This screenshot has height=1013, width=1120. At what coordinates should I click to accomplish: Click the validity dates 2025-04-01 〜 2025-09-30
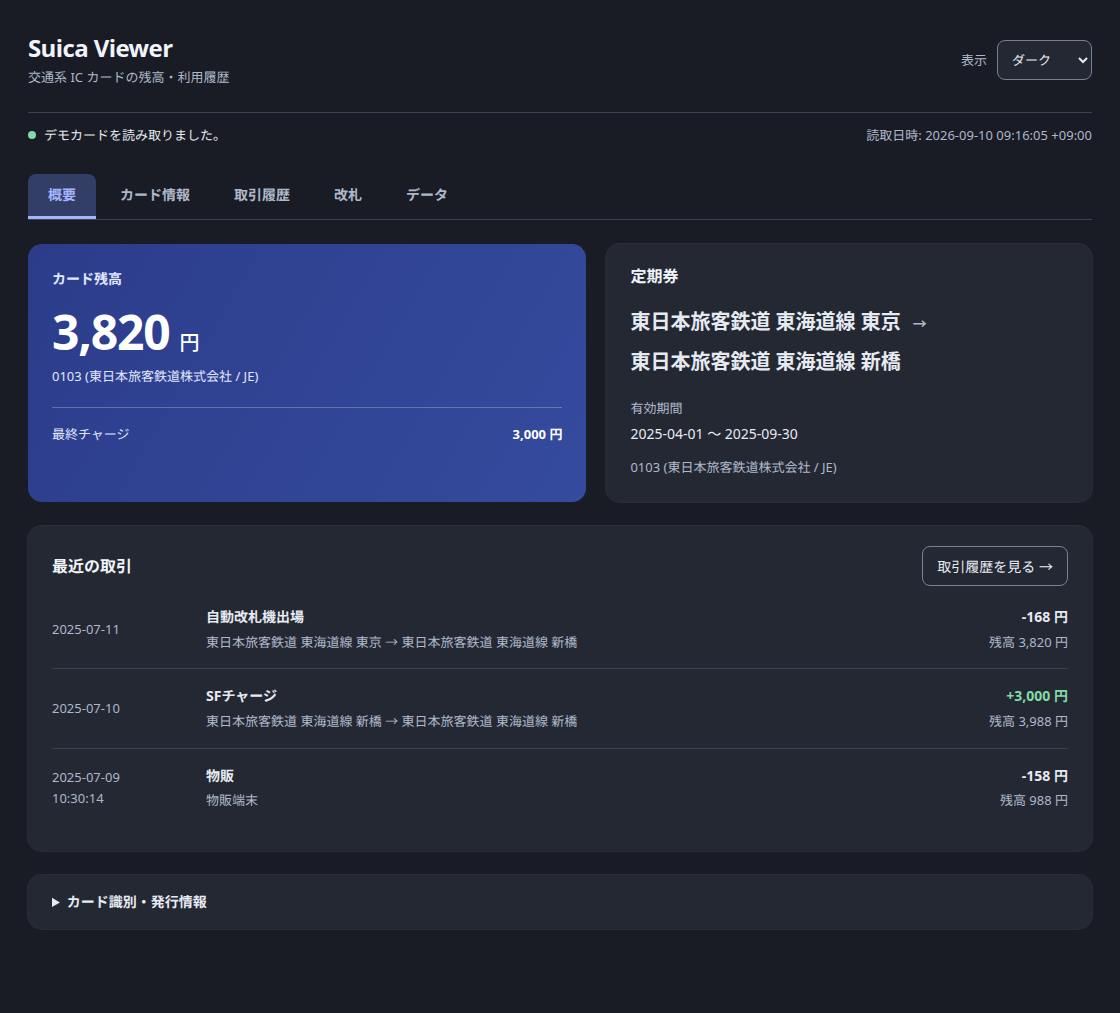pos(714,434)
